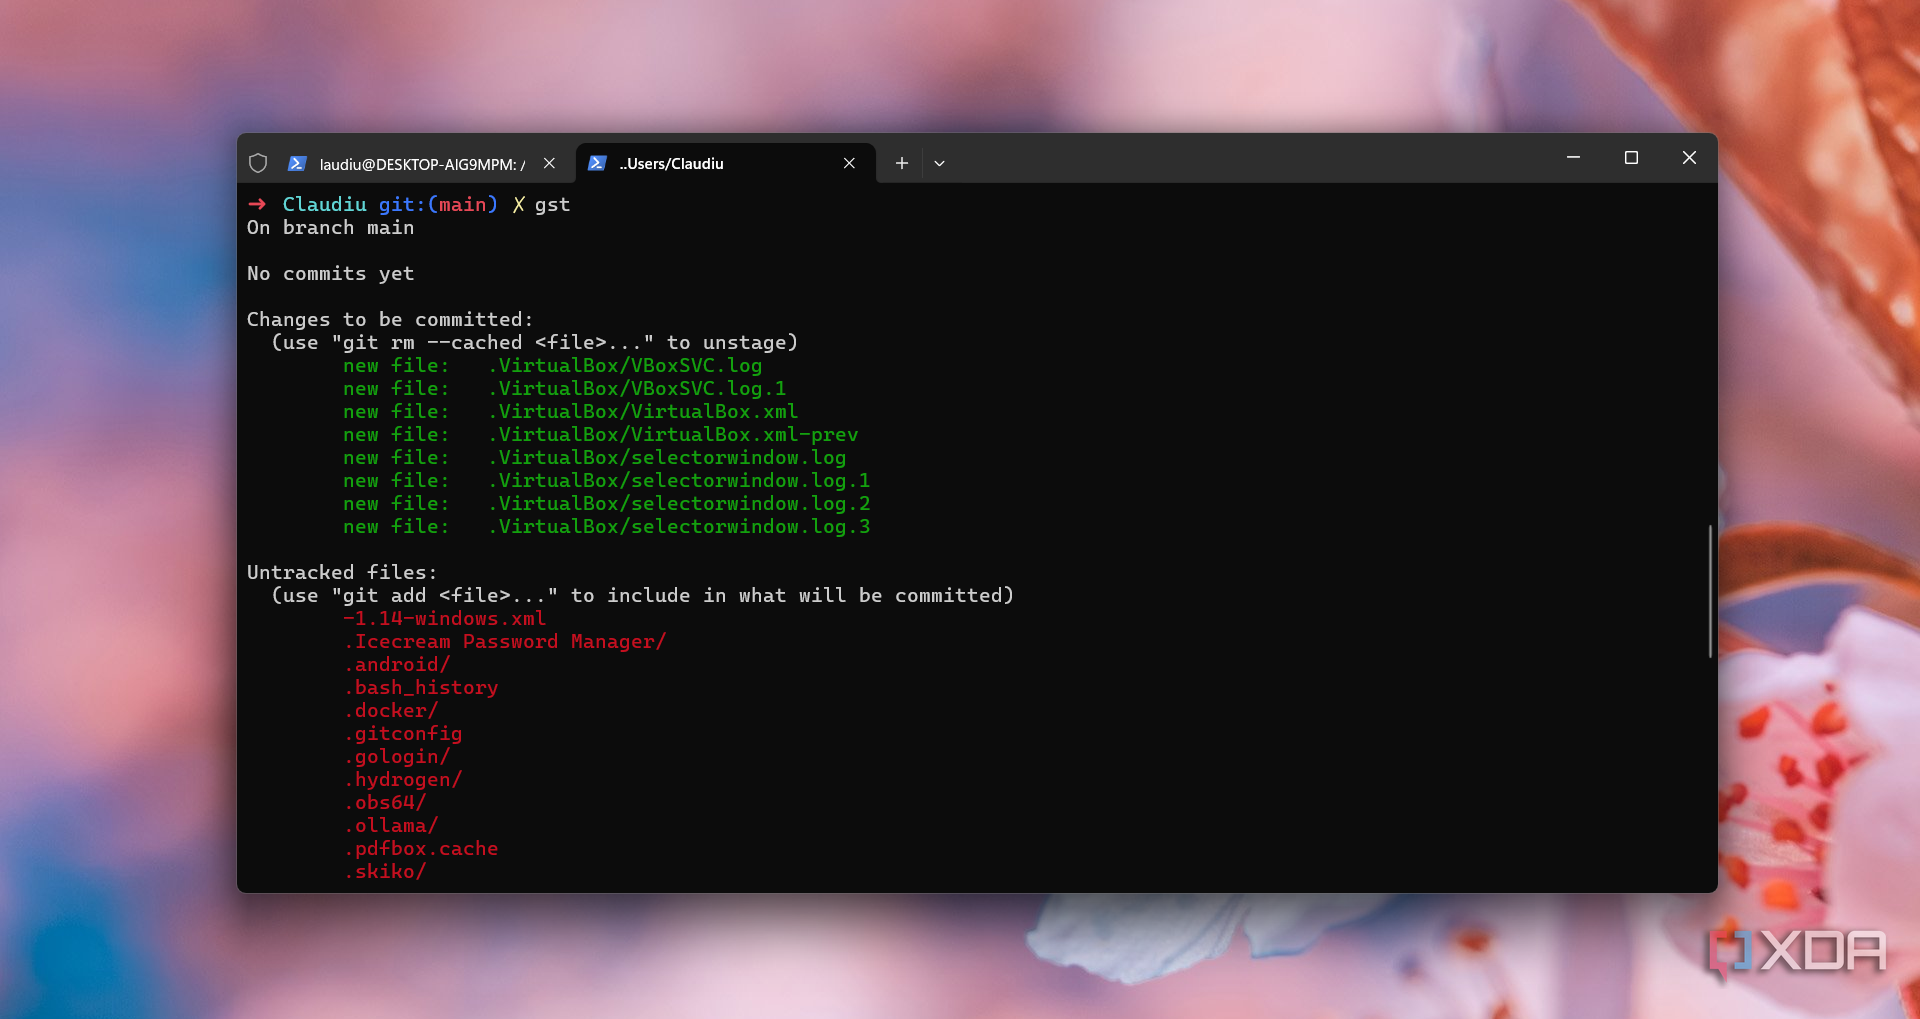
Task: Click the .android/ untracked entry
Action: point(397,665)
